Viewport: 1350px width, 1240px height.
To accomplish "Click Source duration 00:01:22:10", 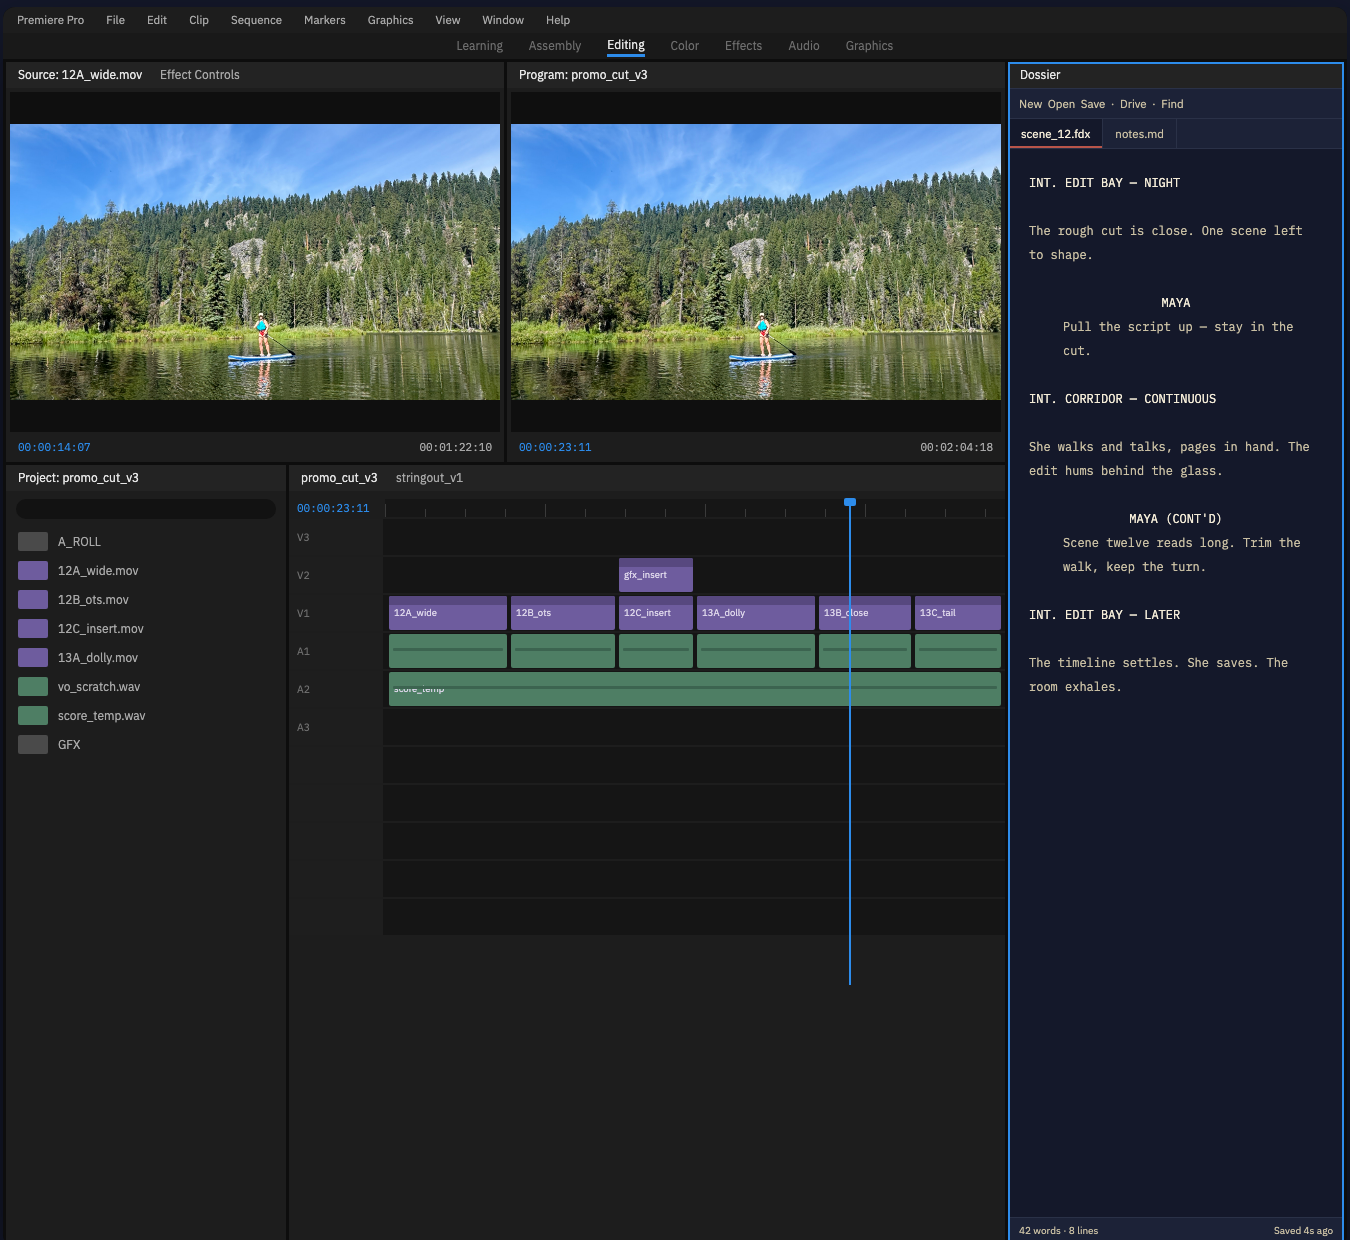I will pyautogui.click(x=456, y=448).
